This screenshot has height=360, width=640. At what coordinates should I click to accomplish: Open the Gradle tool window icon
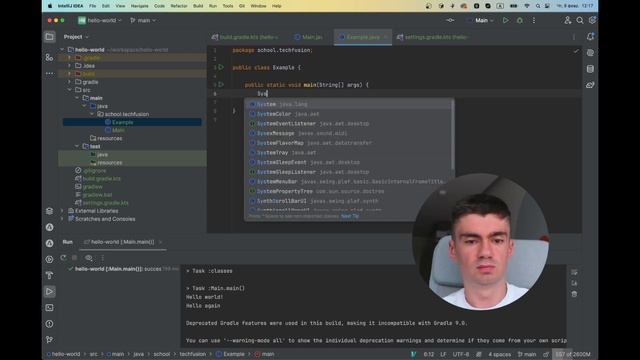(x=590, y=85)
